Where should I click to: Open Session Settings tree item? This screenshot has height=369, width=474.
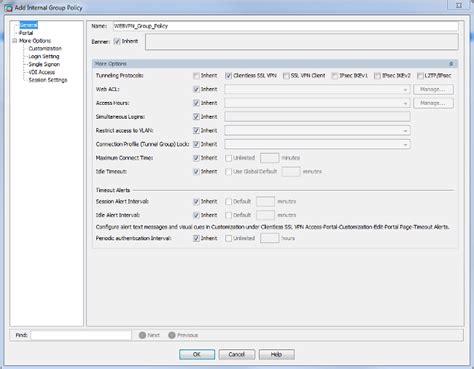coord(48,80)
